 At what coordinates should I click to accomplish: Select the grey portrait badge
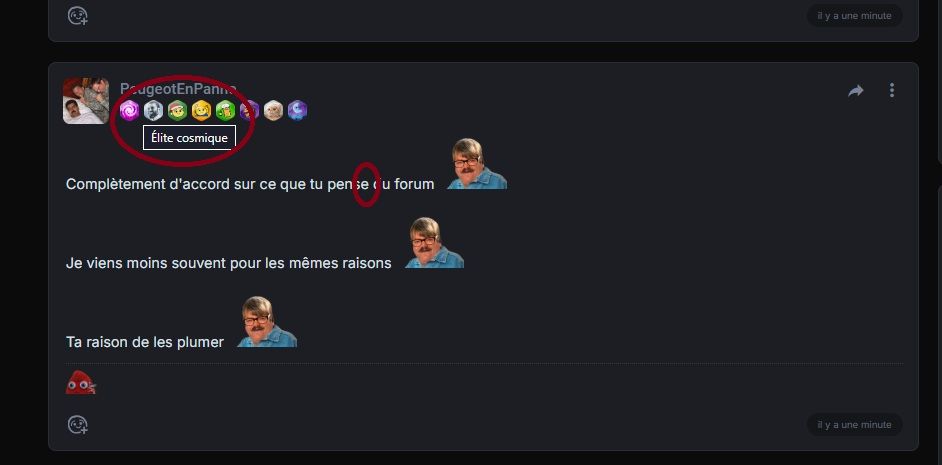(x=153, y=111)
